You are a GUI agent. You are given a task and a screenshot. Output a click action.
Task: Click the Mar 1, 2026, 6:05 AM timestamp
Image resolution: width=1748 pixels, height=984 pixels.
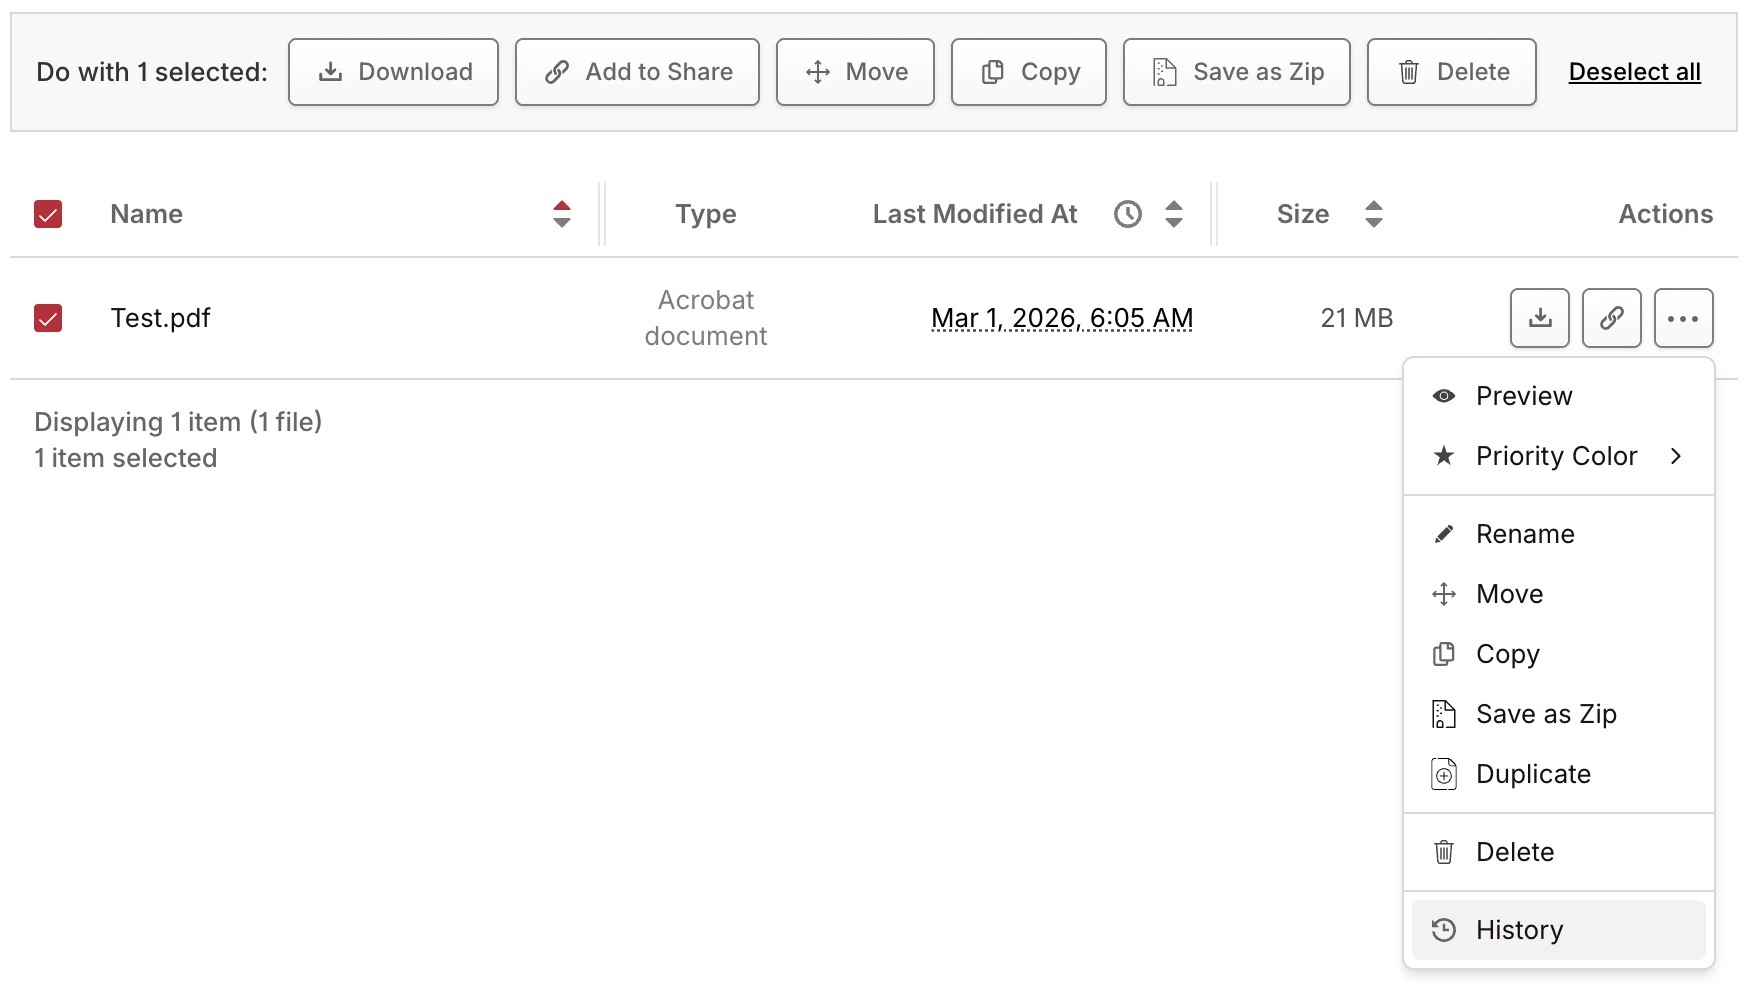click(1062, 318)
